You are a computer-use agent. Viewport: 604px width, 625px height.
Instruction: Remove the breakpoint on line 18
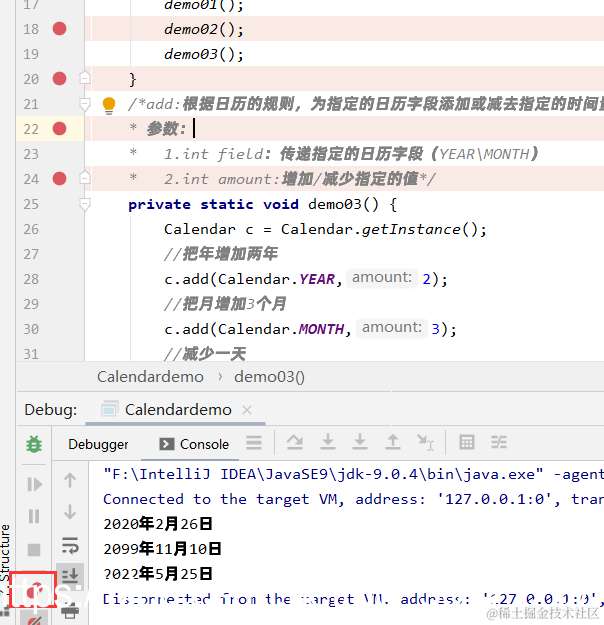59,29
